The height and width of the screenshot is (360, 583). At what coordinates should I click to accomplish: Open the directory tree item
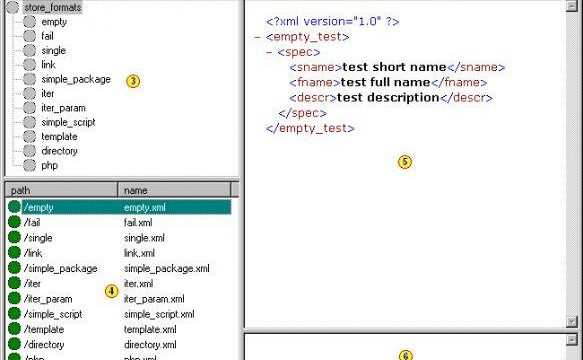59,151
